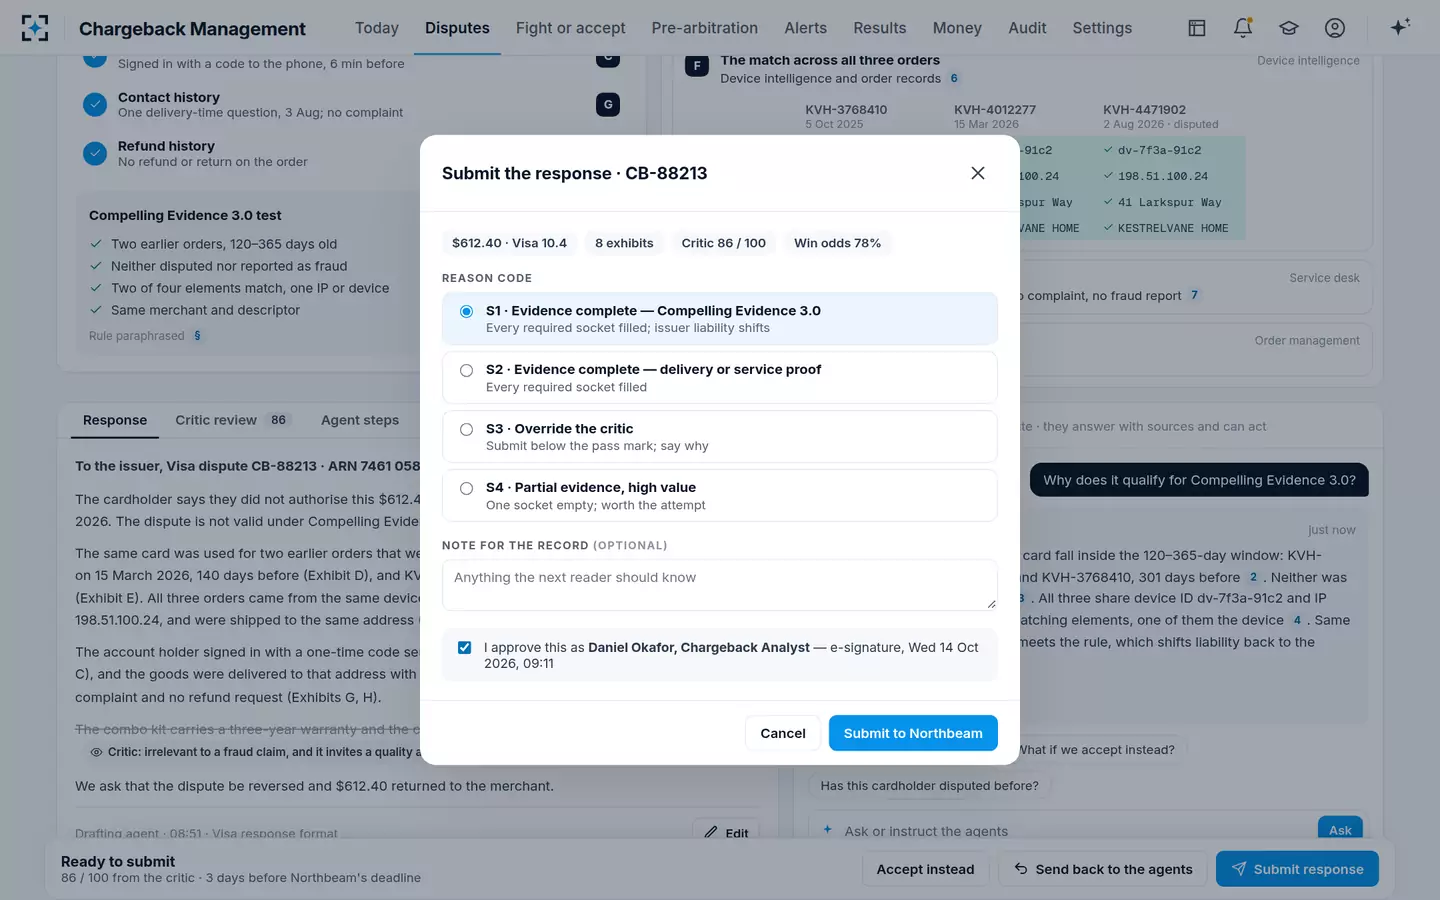
Task: Click the Ask or instruct the agents field
Action: point(1075,831)
